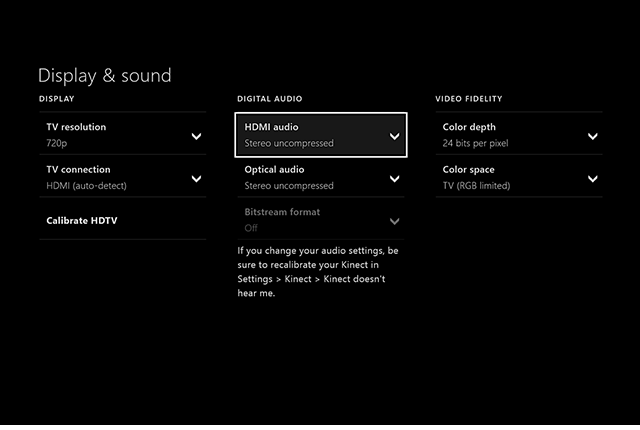Choose the Optical audio label text
The image size is (640, 430).
click(274, 170)
